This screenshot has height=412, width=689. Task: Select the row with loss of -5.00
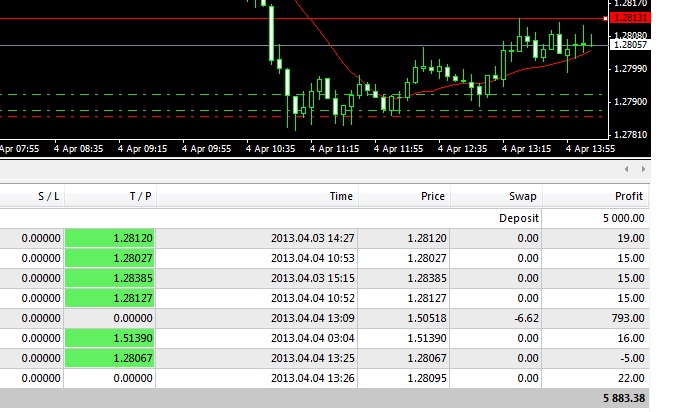click(x=324, y=358)
